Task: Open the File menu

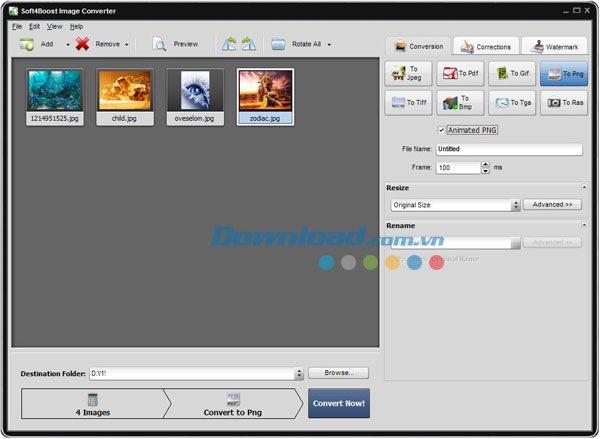Action: click(17, 26)
